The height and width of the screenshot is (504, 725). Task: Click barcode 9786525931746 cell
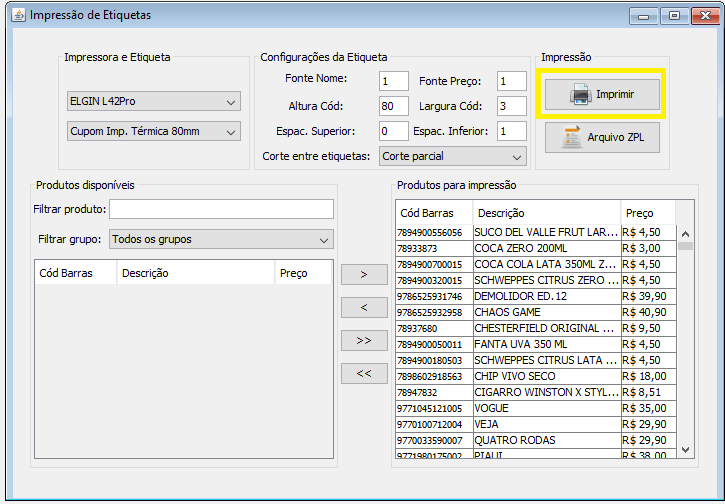click(434, 296)
